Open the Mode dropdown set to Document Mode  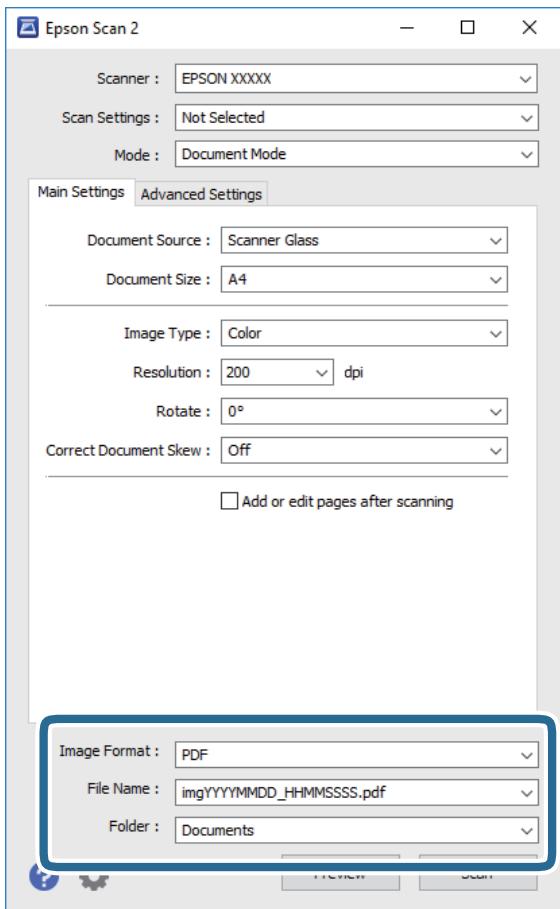click(356, 154)
